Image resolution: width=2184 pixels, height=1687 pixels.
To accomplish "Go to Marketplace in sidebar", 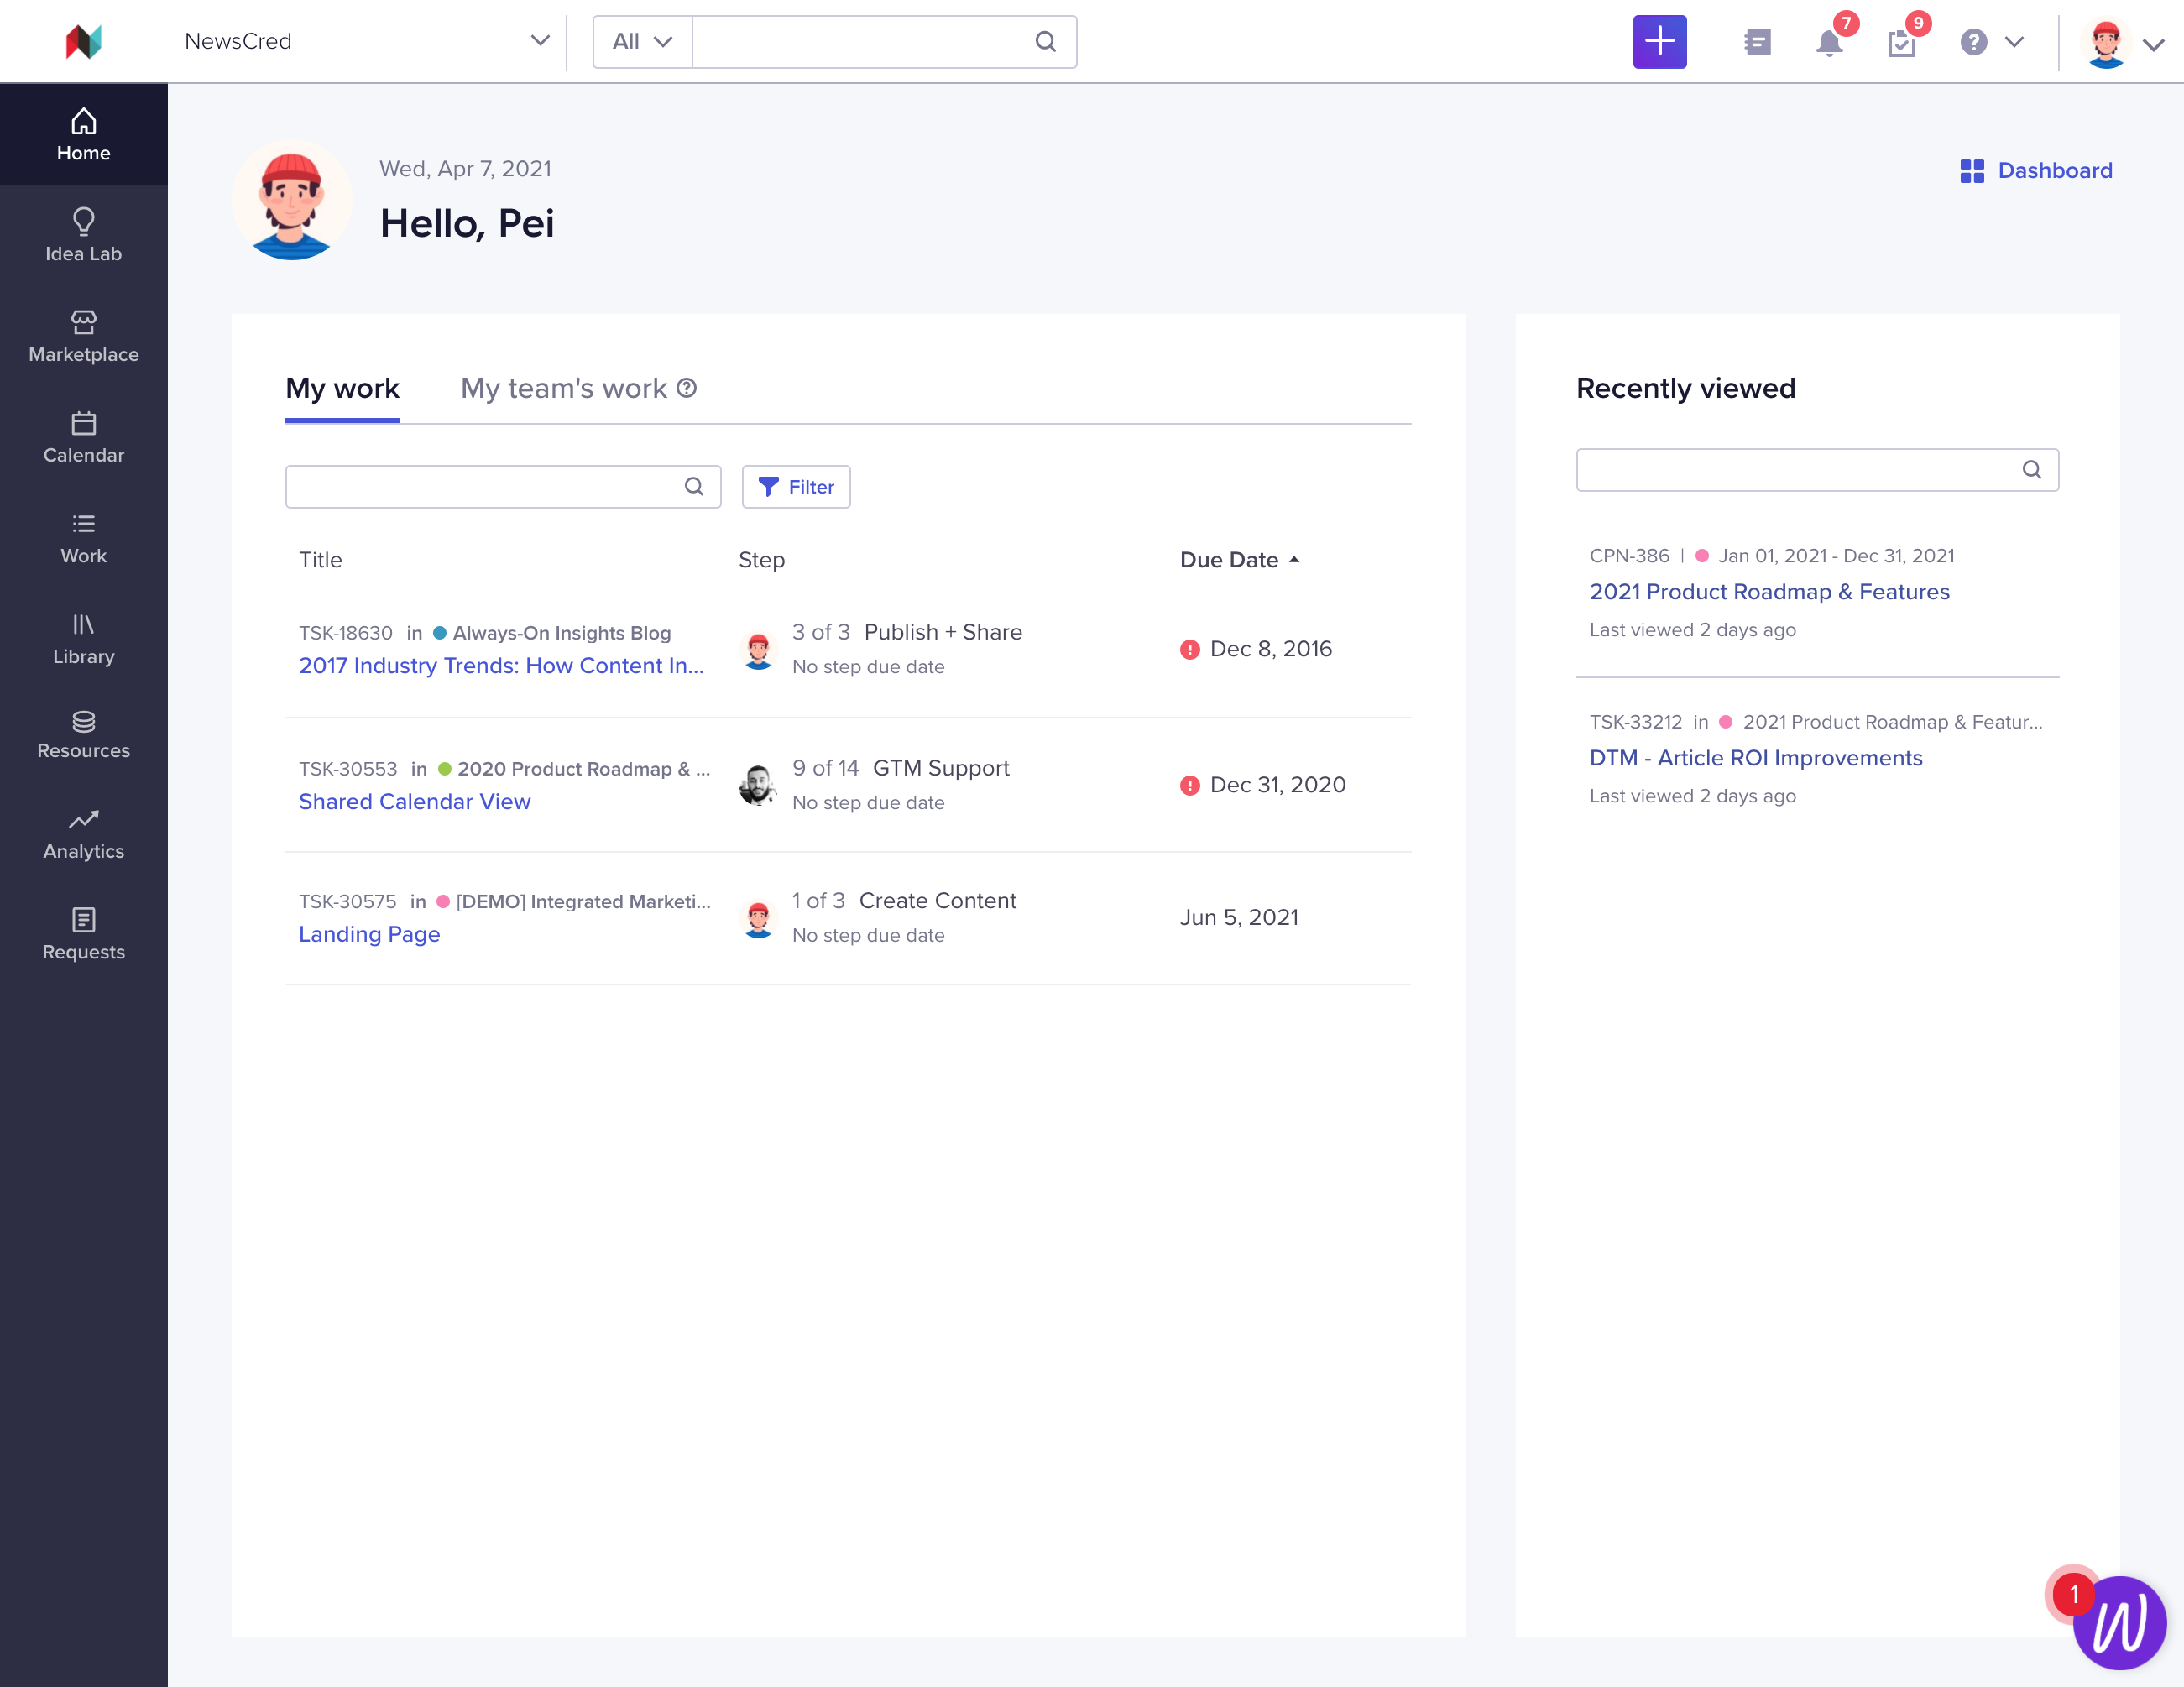I will click(x=83, y=336).
